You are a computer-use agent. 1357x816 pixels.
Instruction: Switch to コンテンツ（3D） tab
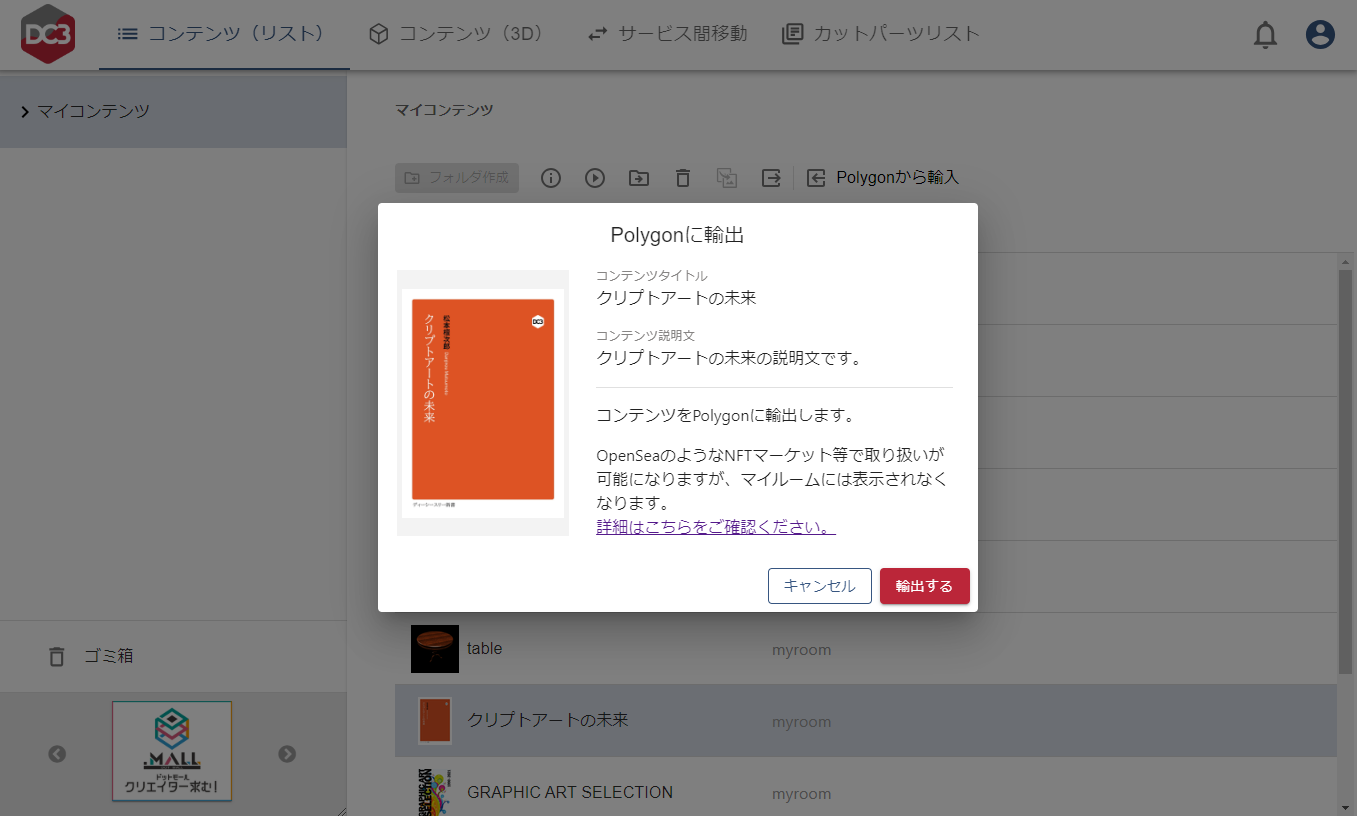[x=457, y=35]
